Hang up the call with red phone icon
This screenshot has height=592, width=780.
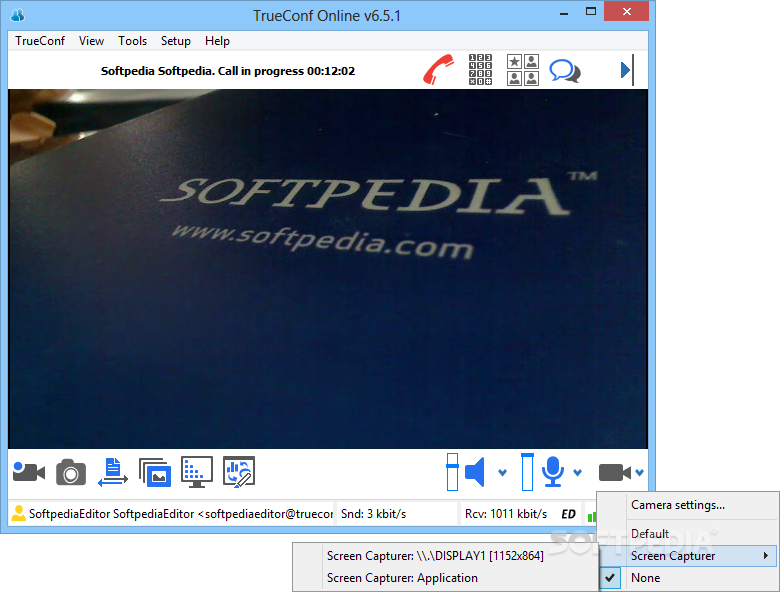click(x=438, y=70)
